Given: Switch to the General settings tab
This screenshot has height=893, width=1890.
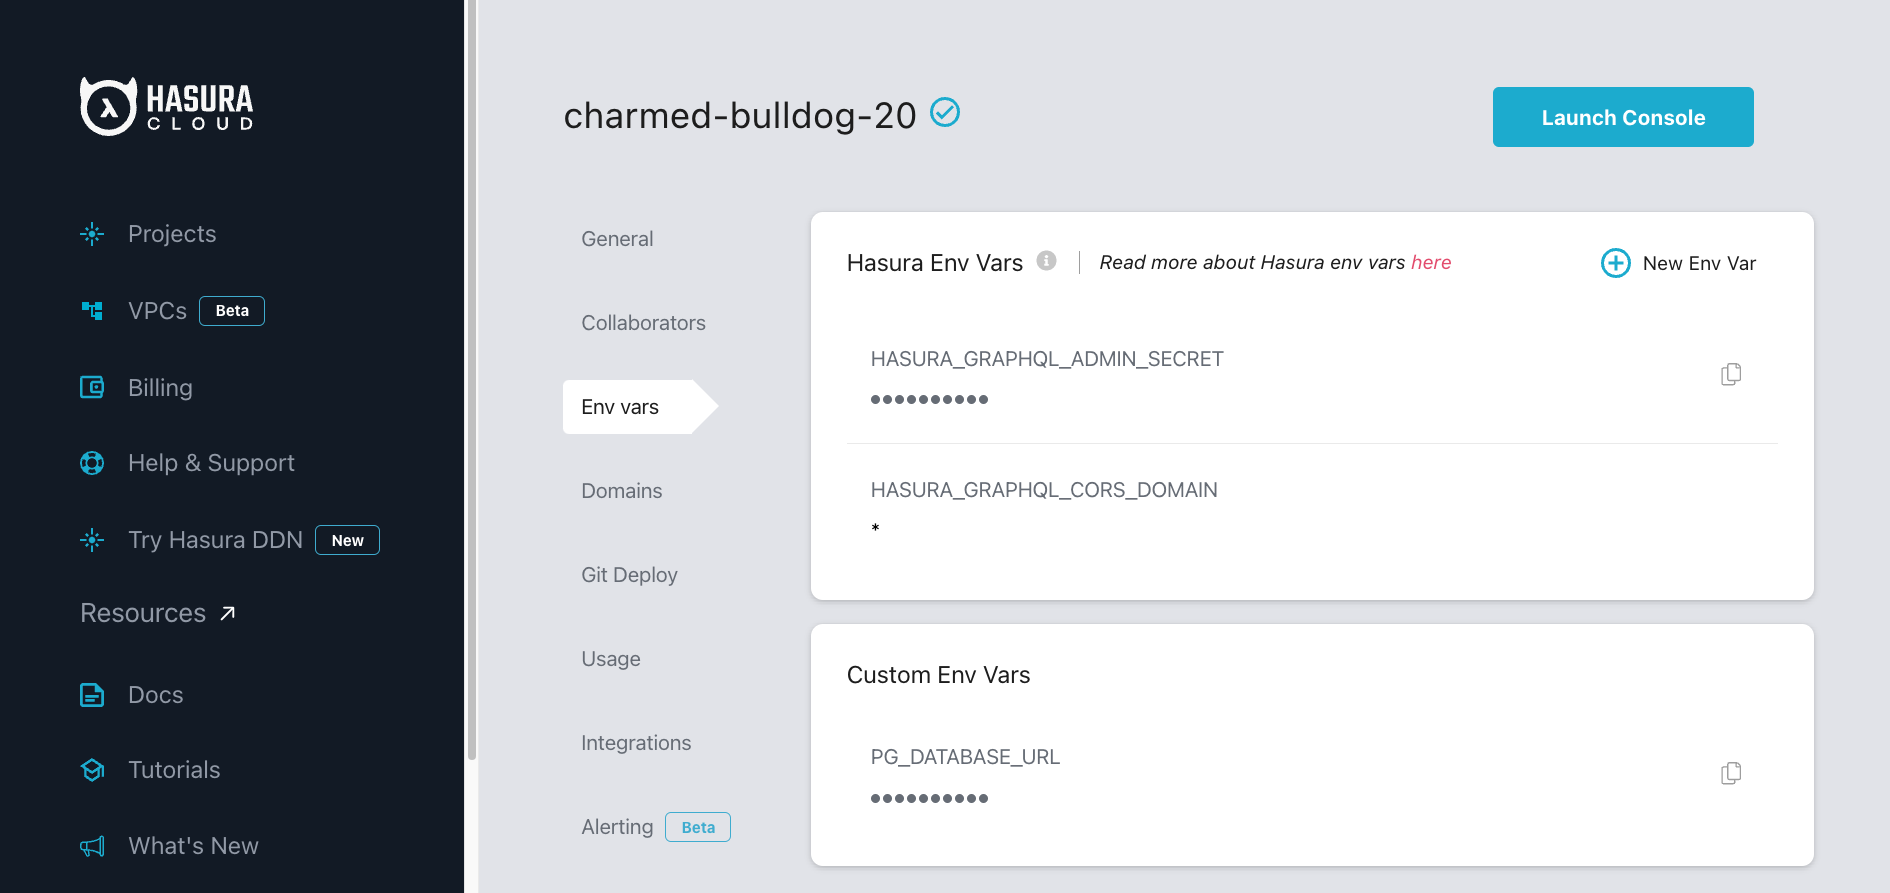Looking at the screenshot, I should tap(617, 239).
